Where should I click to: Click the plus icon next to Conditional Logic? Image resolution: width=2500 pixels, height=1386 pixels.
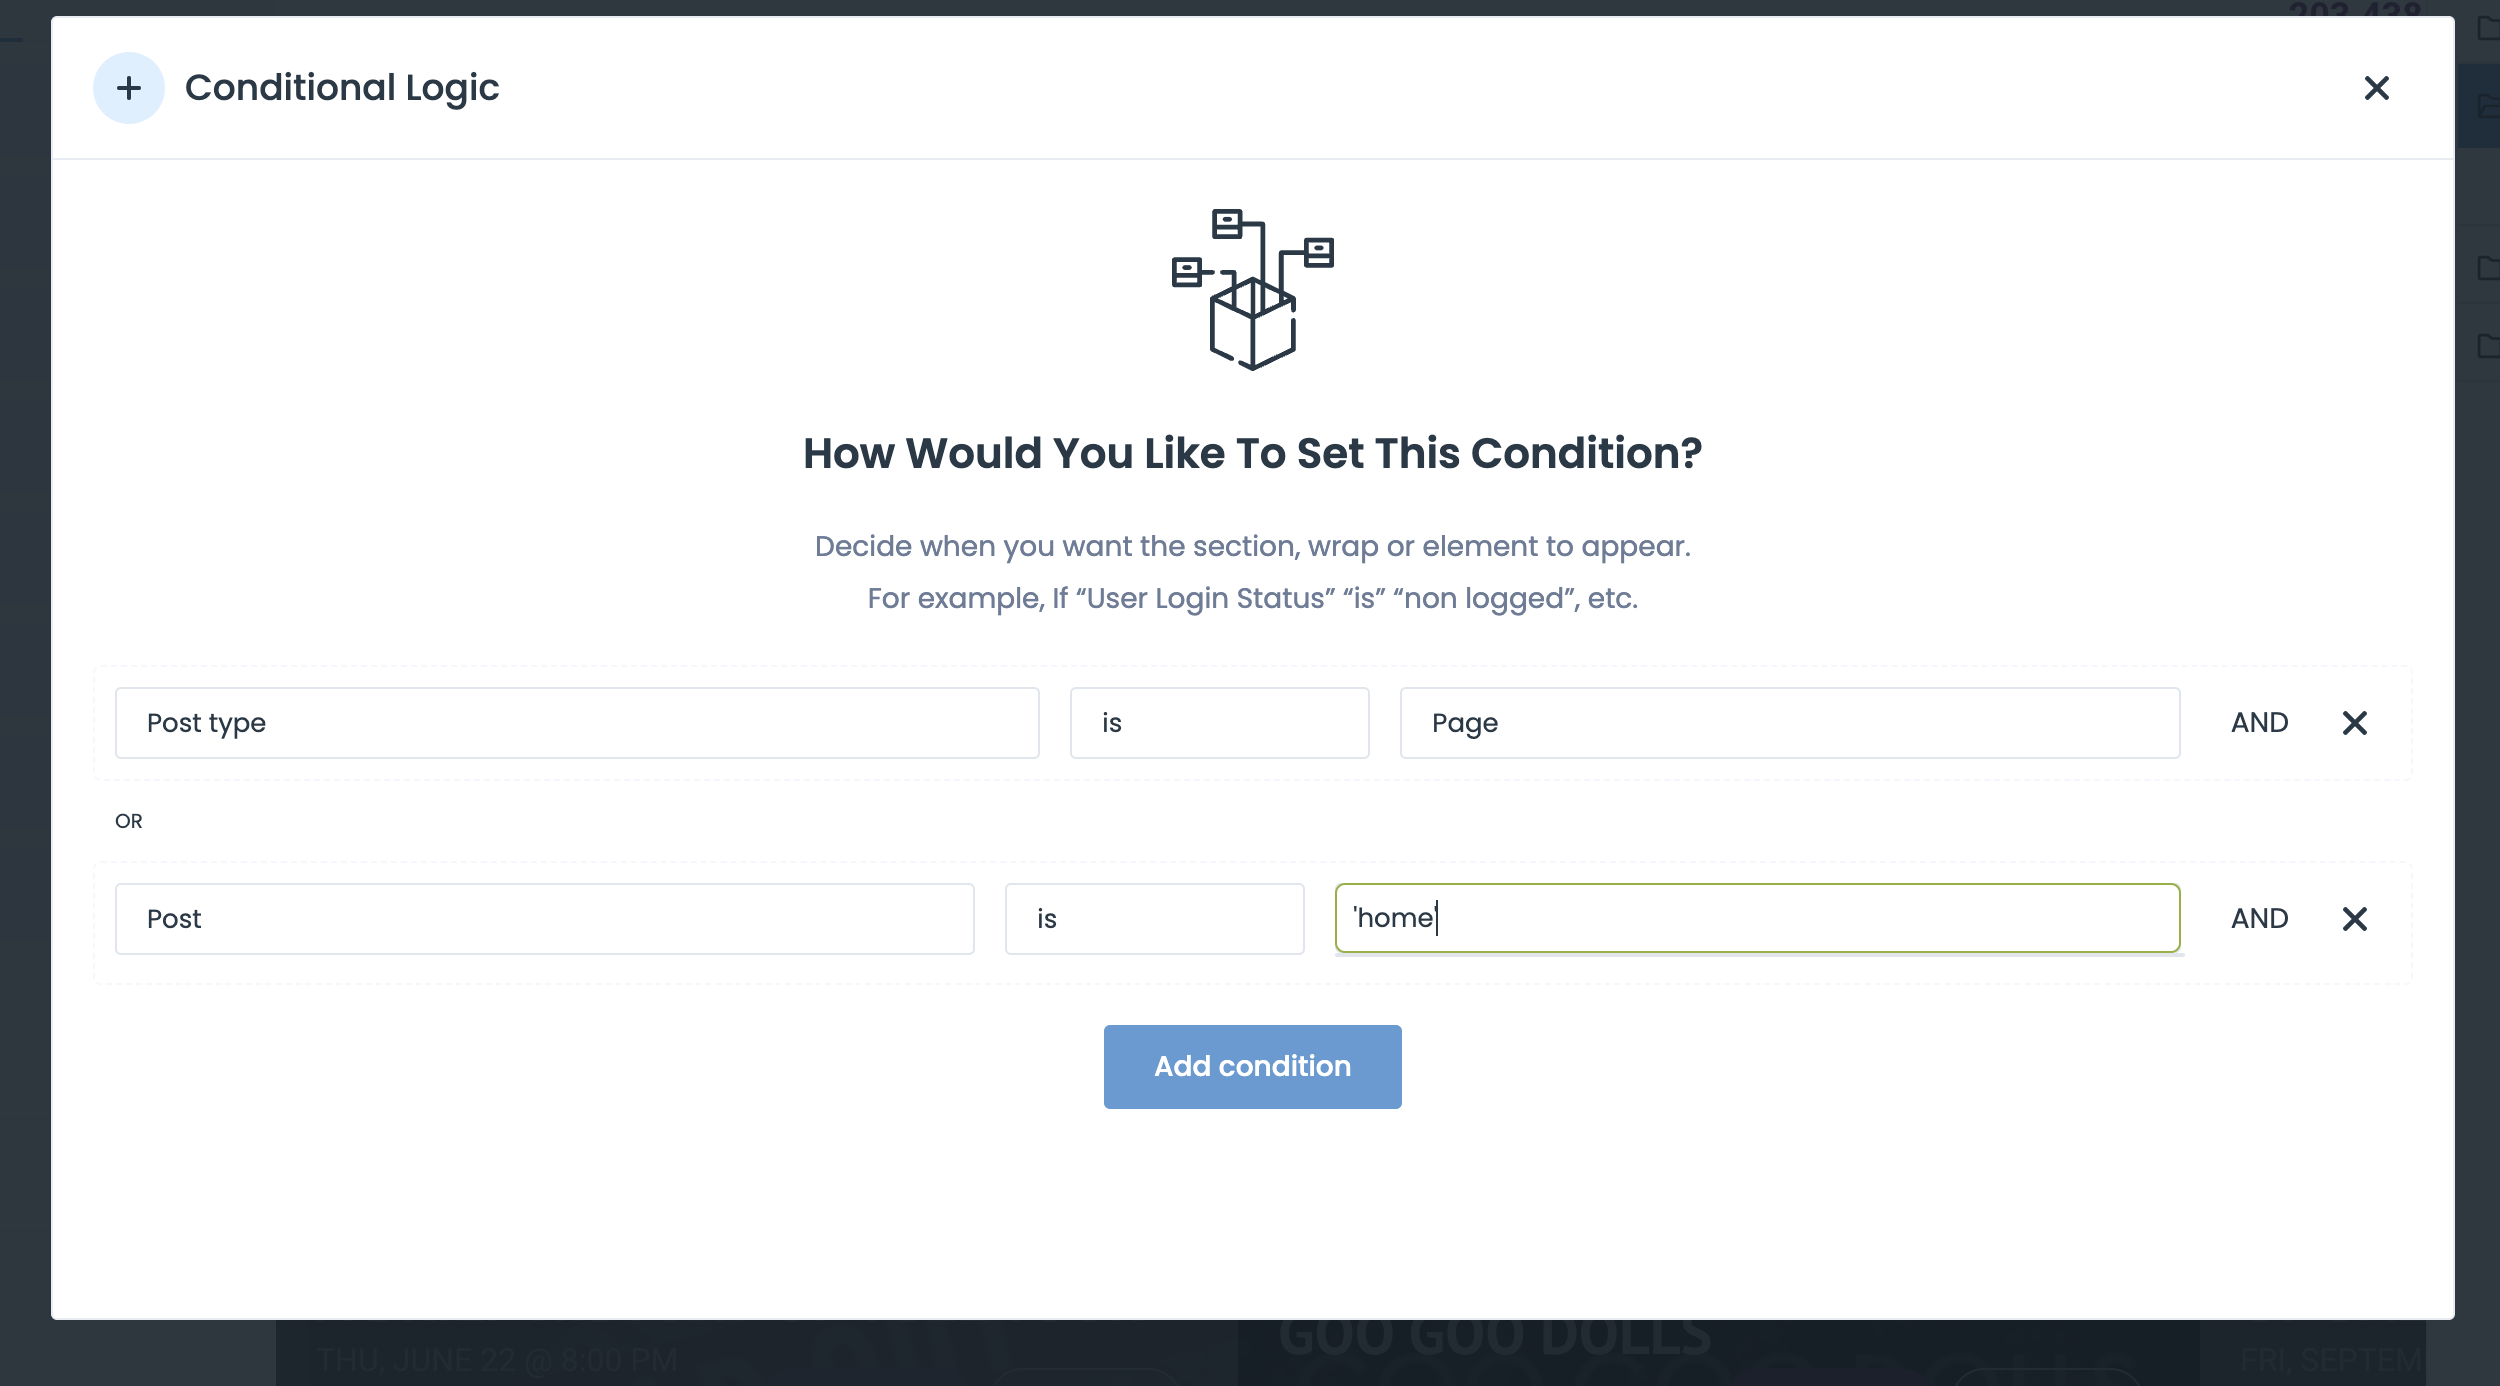tap(126, 87)
